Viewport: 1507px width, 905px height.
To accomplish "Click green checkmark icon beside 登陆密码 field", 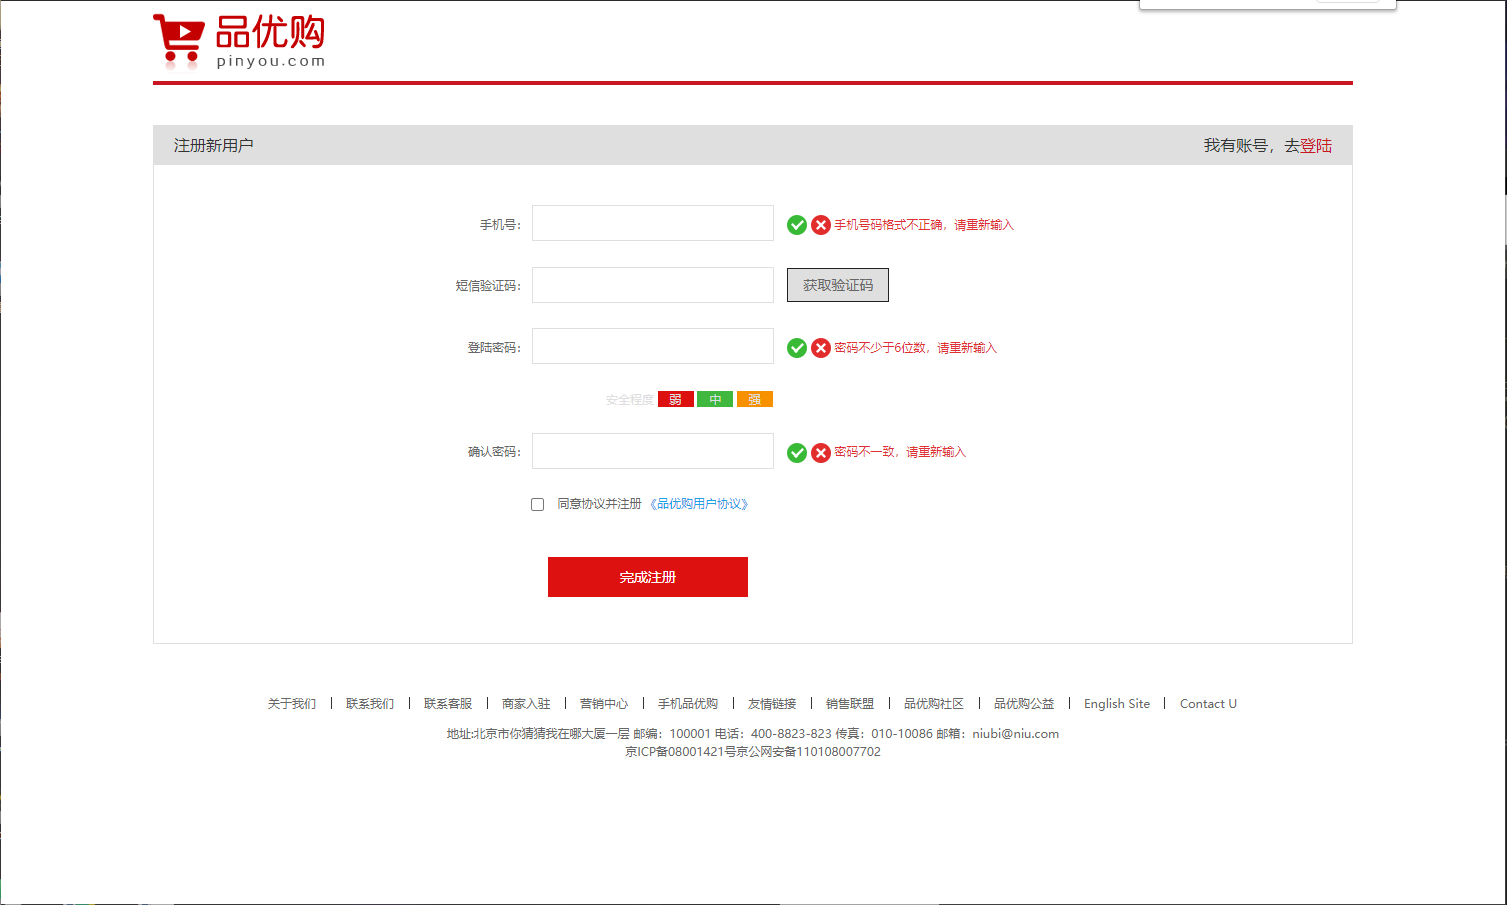I will pos(797,348).
